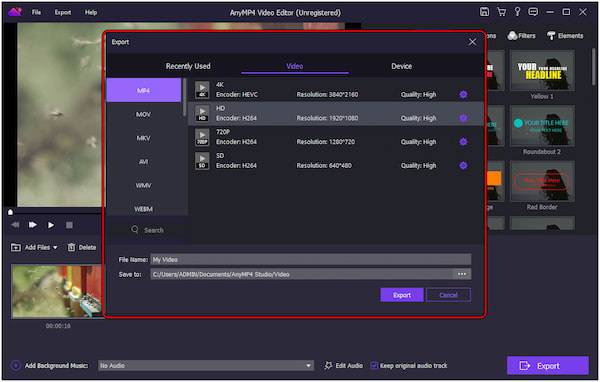The image size is (600, 382).
Task: Click purple Export button in dialog
Action: pyautogui.click(x=402, y=295)
